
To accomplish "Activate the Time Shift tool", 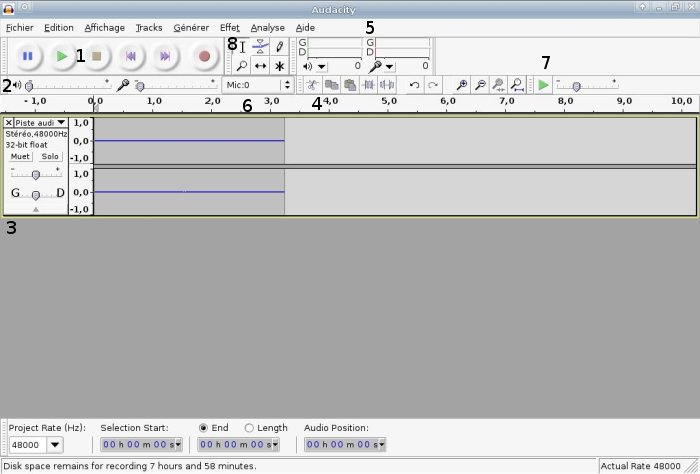I will (x=260, y=66).
